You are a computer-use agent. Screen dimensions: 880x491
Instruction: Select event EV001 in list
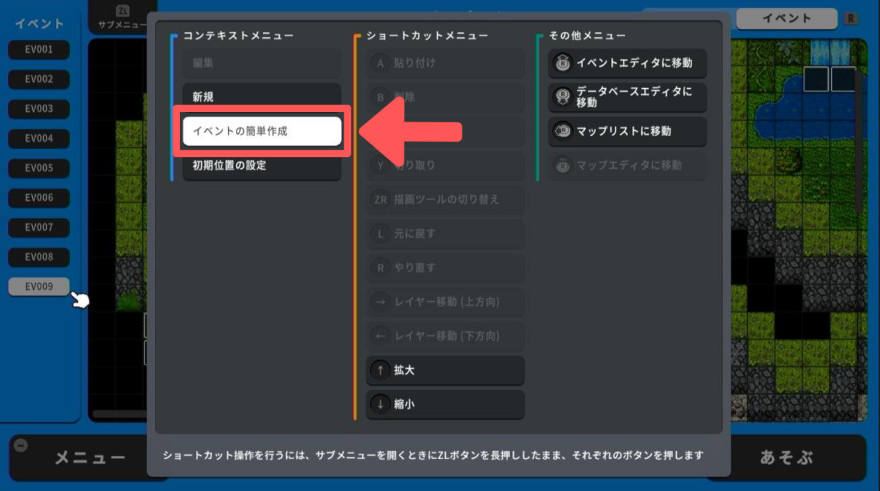(x=39, y=49)
